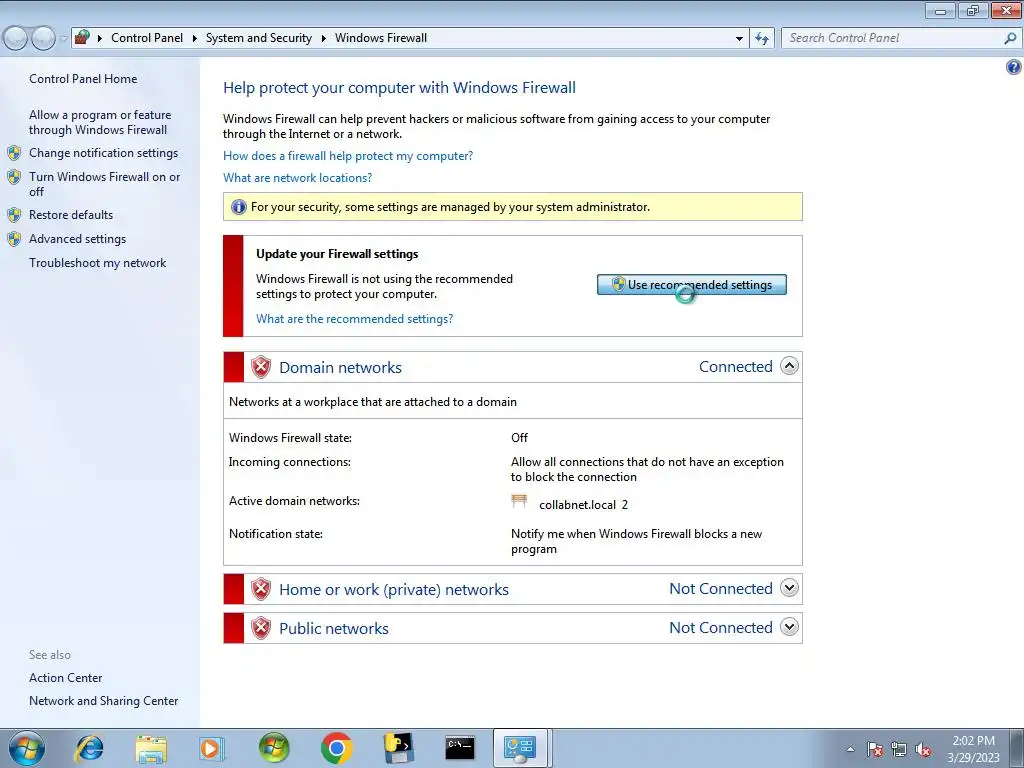The image size is (1024, 768).
Task: Click the network tray icon
Action: point(899,749)
